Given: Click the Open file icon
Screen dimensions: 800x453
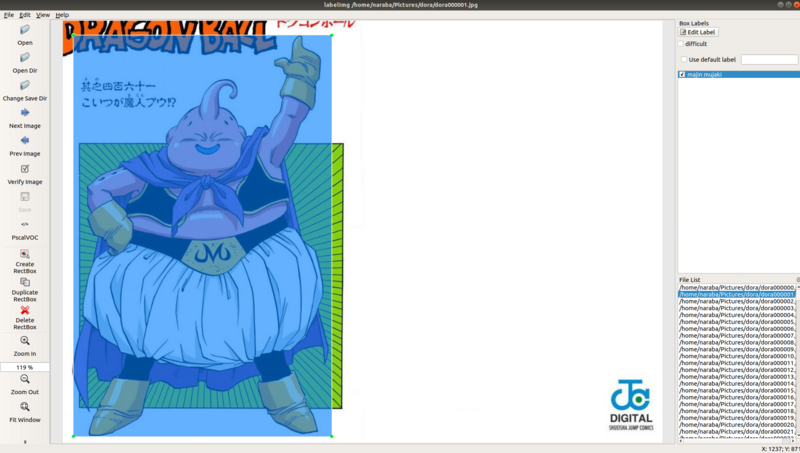Looking at the screenshot, I should pyautogui.click(x=24, y=30).
